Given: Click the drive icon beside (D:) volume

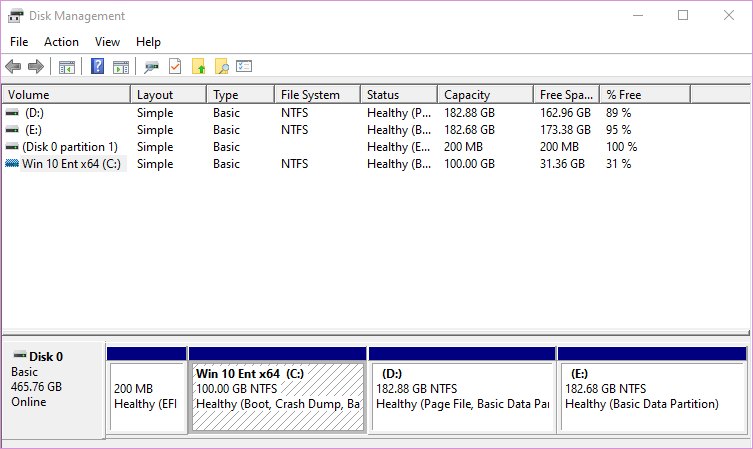Looking at the screenshot, I should point(12,113).
